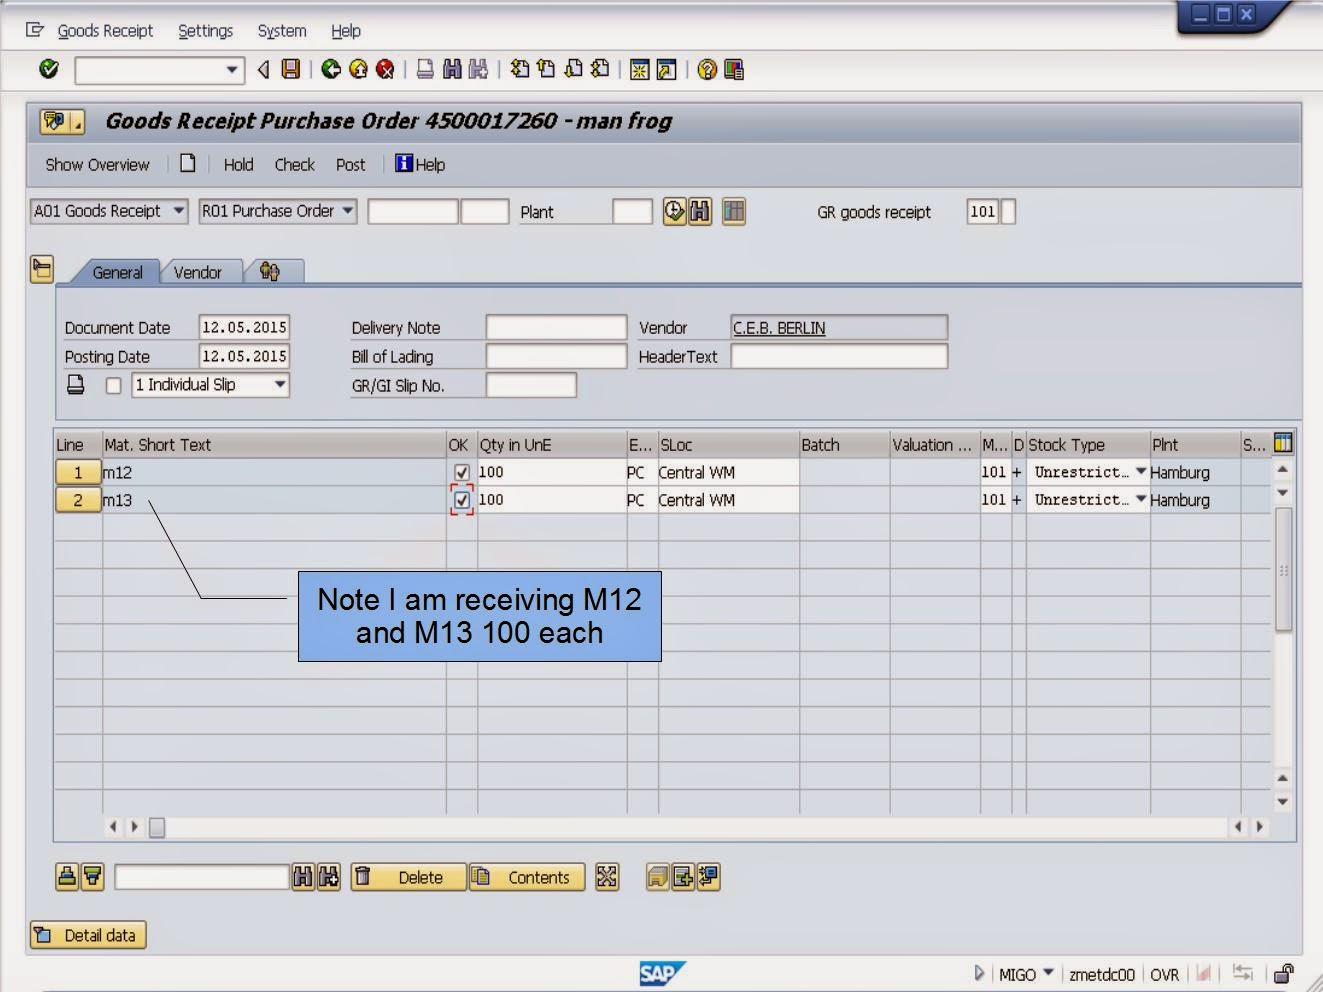The image size is (1323, 992).
Task: Switch to the Vendor tab
Action: pos(199,272)
